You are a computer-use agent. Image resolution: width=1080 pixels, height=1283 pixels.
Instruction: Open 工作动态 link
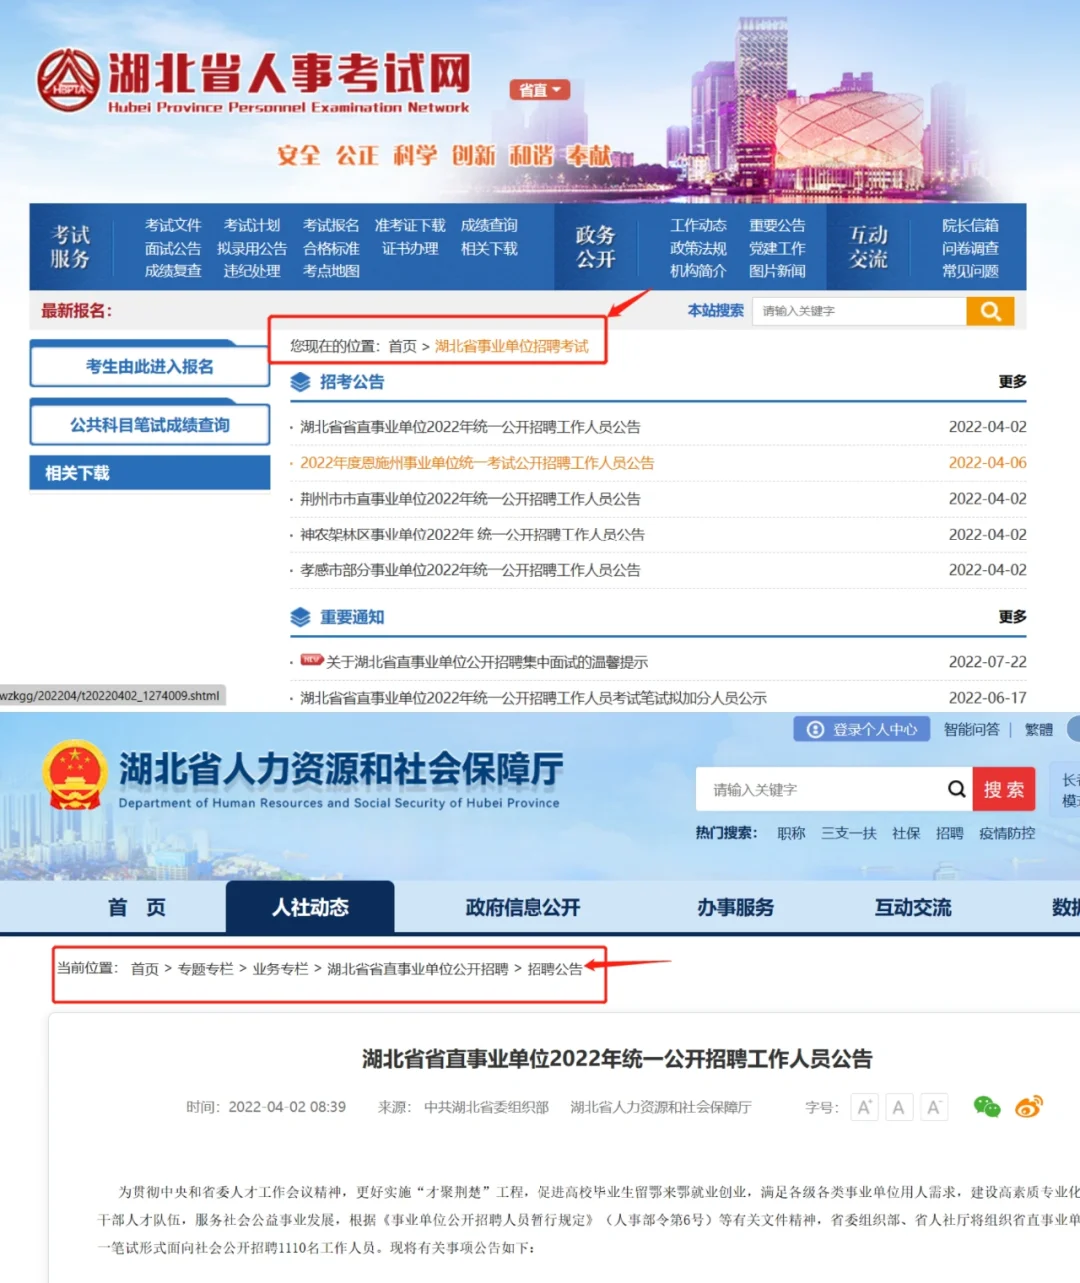(698, 225)
